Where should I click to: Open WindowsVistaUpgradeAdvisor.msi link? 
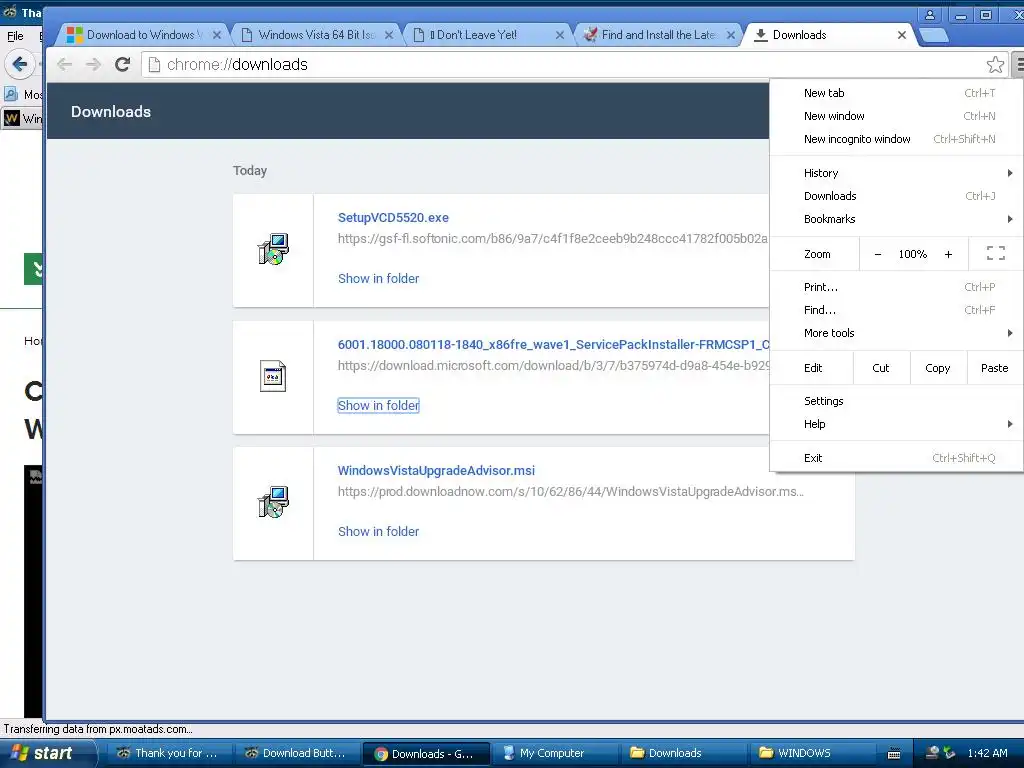pyautogui.click(x=436, y=471)
